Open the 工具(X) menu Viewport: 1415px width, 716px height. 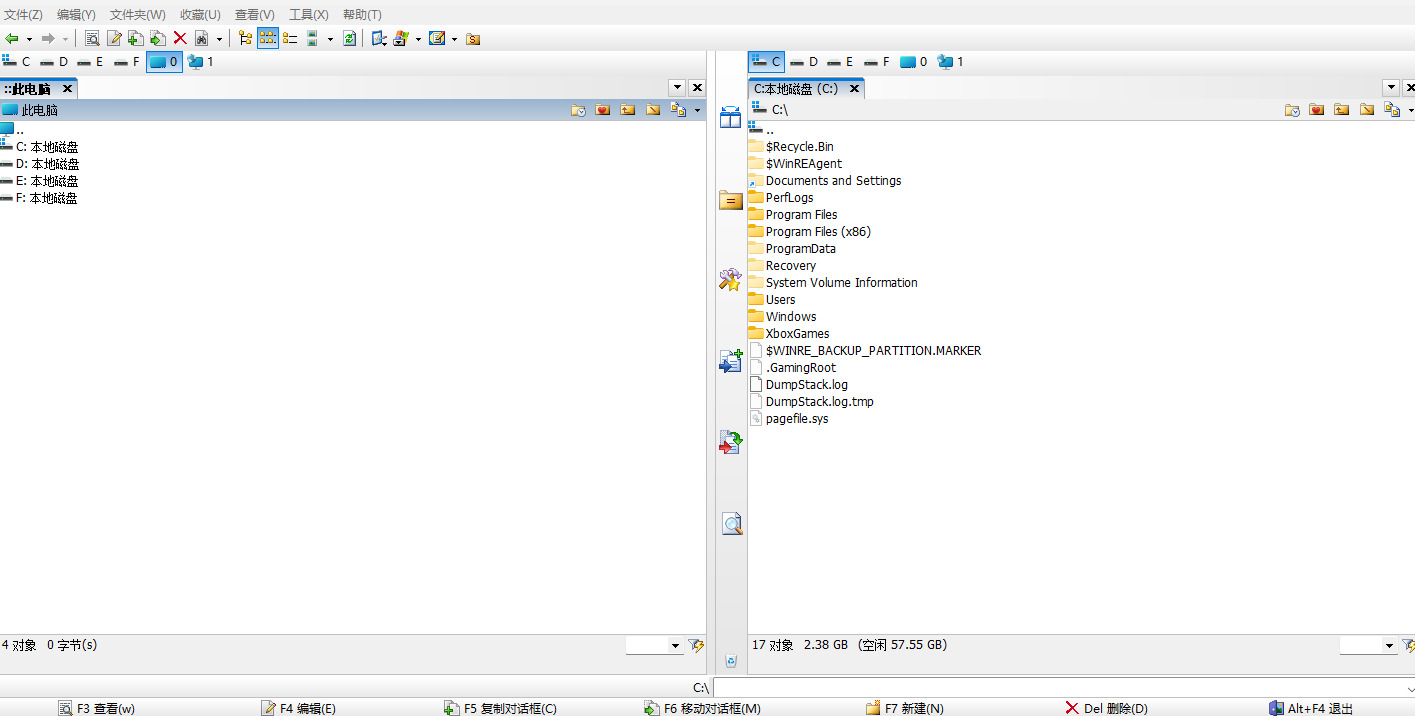pos(308,14)
